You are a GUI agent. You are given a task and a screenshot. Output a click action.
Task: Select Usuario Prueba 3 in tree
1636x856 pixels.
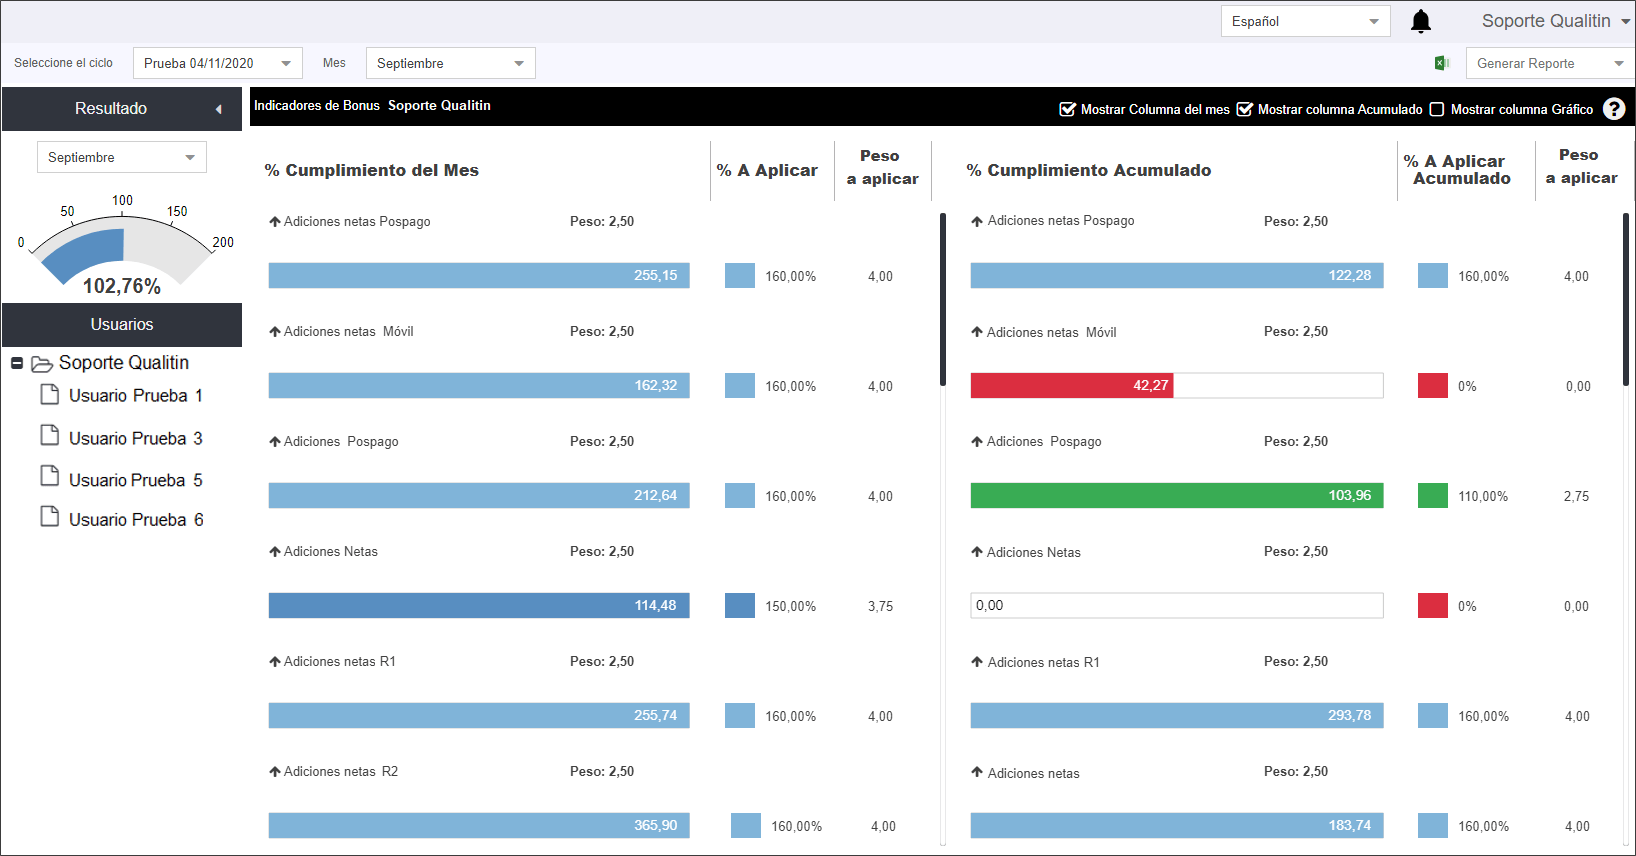(135, 438)
